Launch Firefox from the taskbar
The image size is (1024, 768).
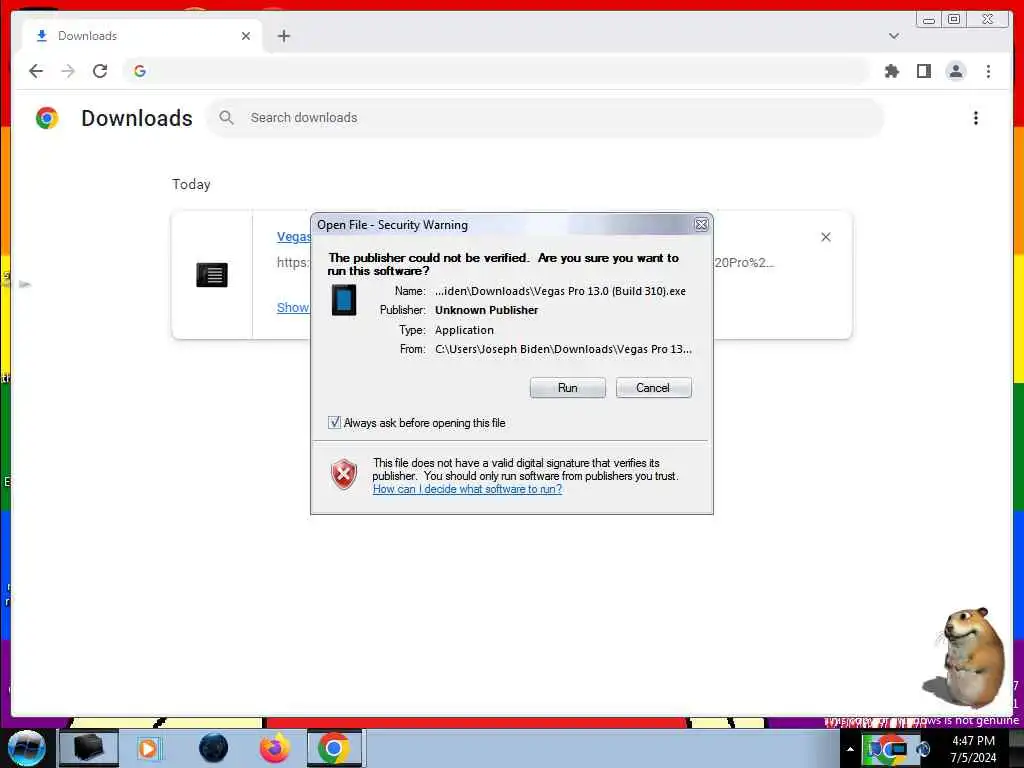point(274,748)
